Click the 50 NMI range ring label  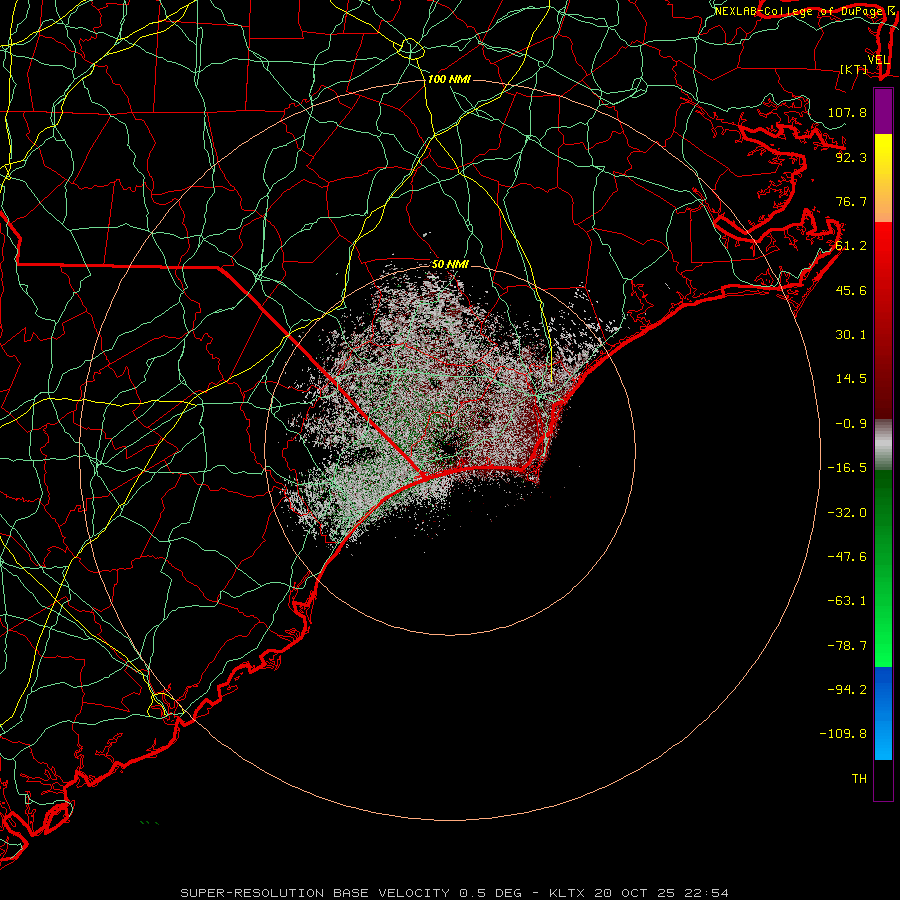[x=450, y=264]
